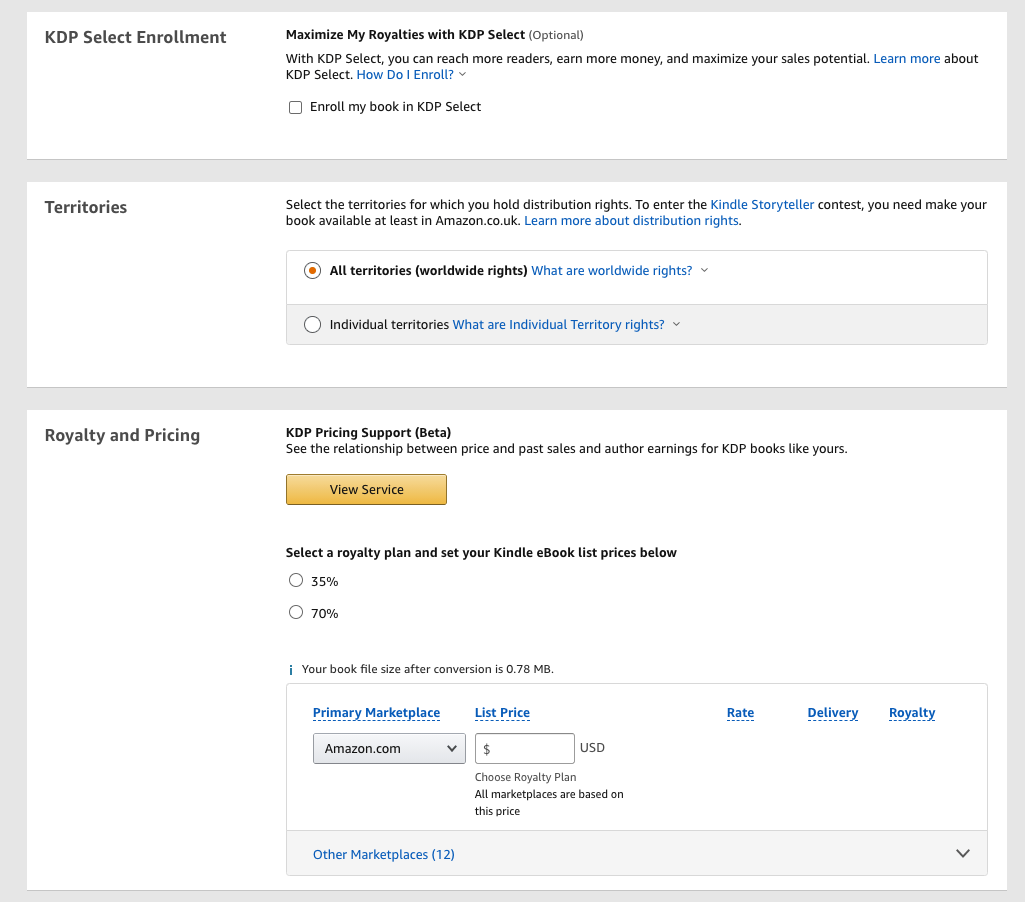
Task: Select All territories worldwide rights option
Action: click(313, 271)
